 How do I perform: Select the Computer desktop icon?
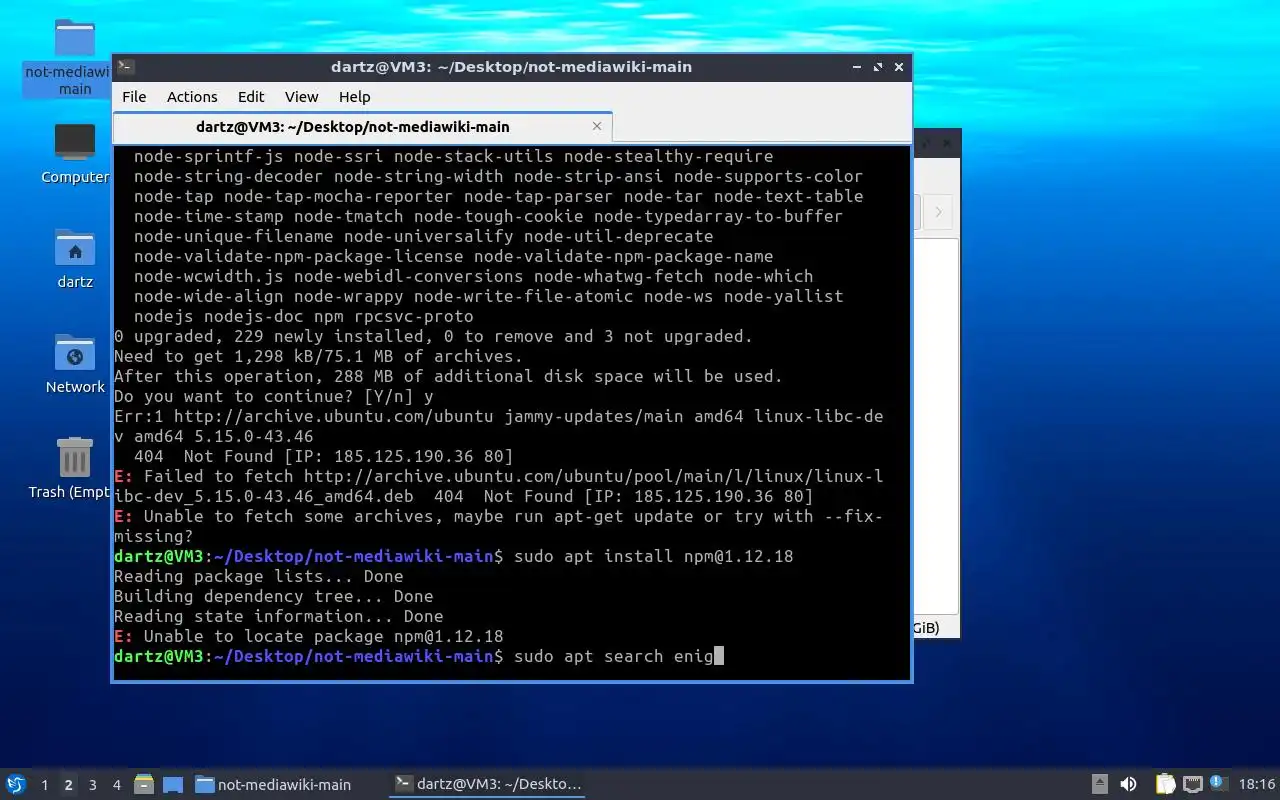point(74,154)
